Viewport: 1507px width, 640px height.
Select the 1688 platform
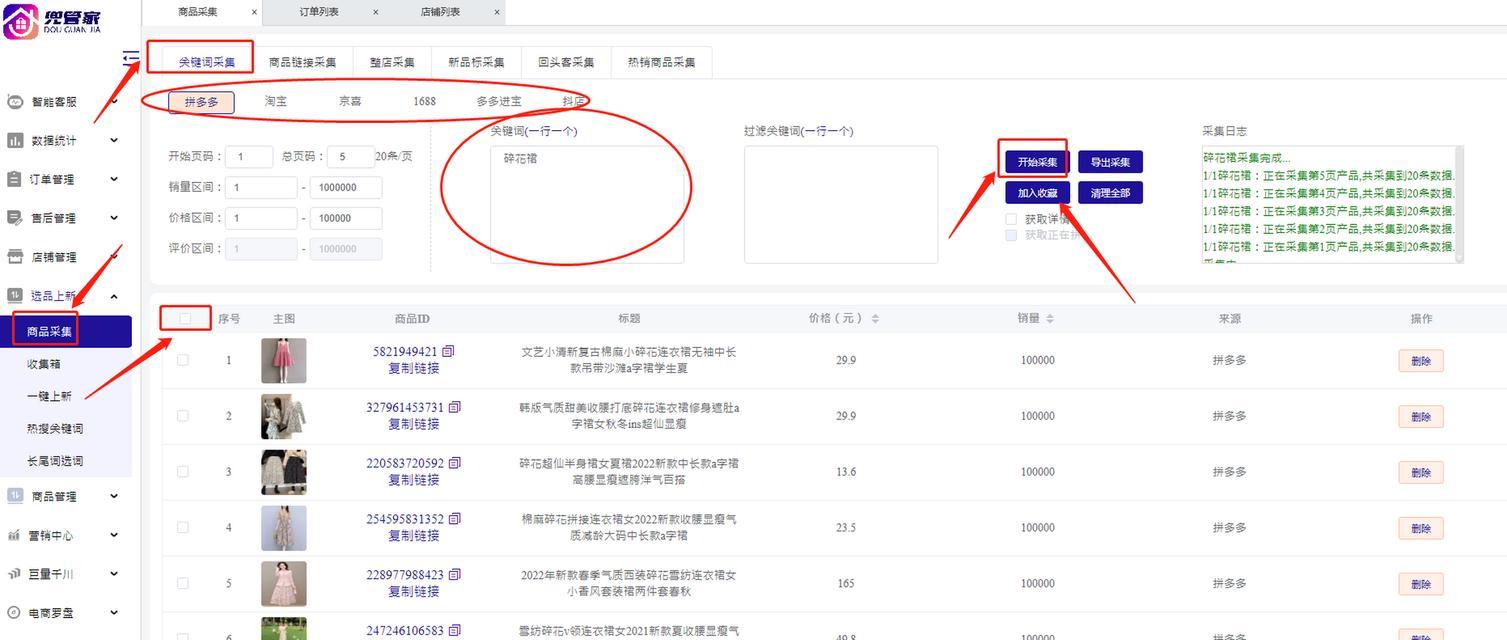click(x=424, y=102)
